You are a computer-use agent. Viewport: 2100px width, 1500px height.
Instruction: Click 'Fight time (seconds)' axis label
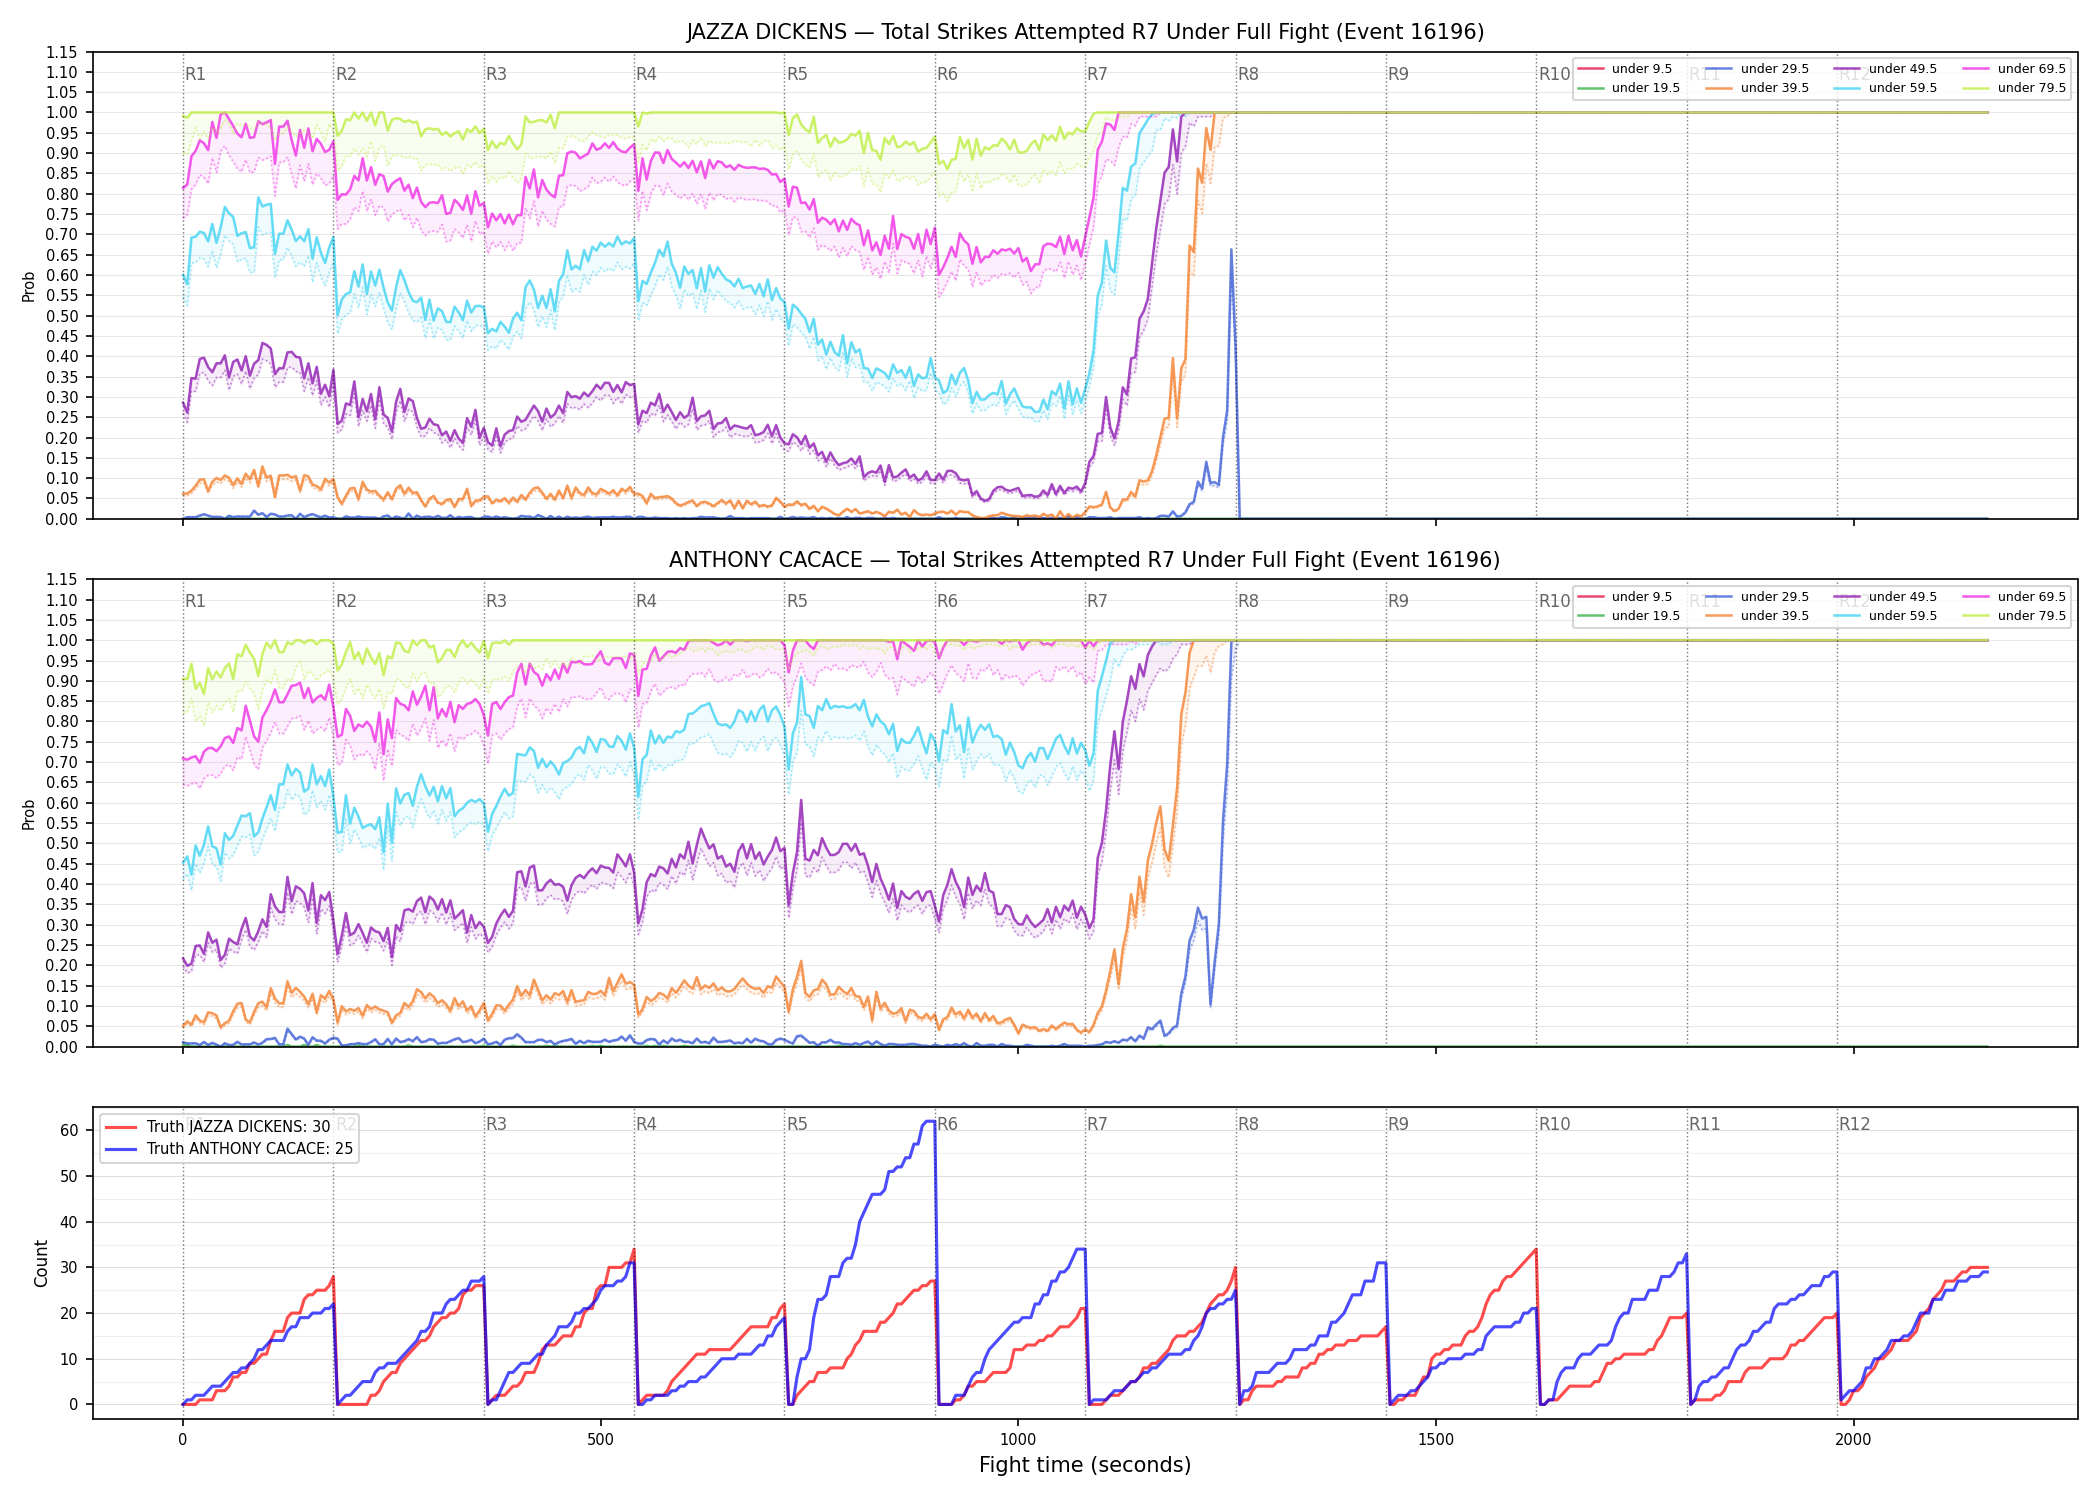(x=1085, y=1465)
